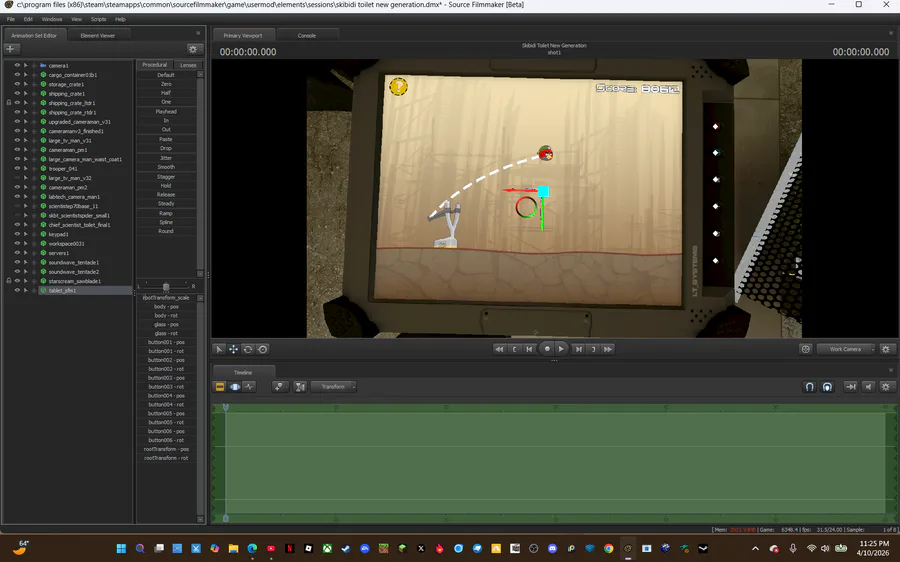Switch to the Console tab
This screenshot has width=900, height=562.
pos(307,36)
